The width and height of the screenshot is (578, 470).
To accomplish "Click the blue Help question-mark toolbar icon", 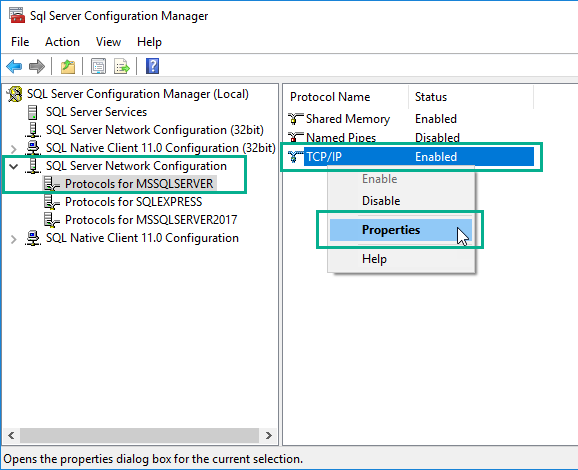I will coord(152,67).
